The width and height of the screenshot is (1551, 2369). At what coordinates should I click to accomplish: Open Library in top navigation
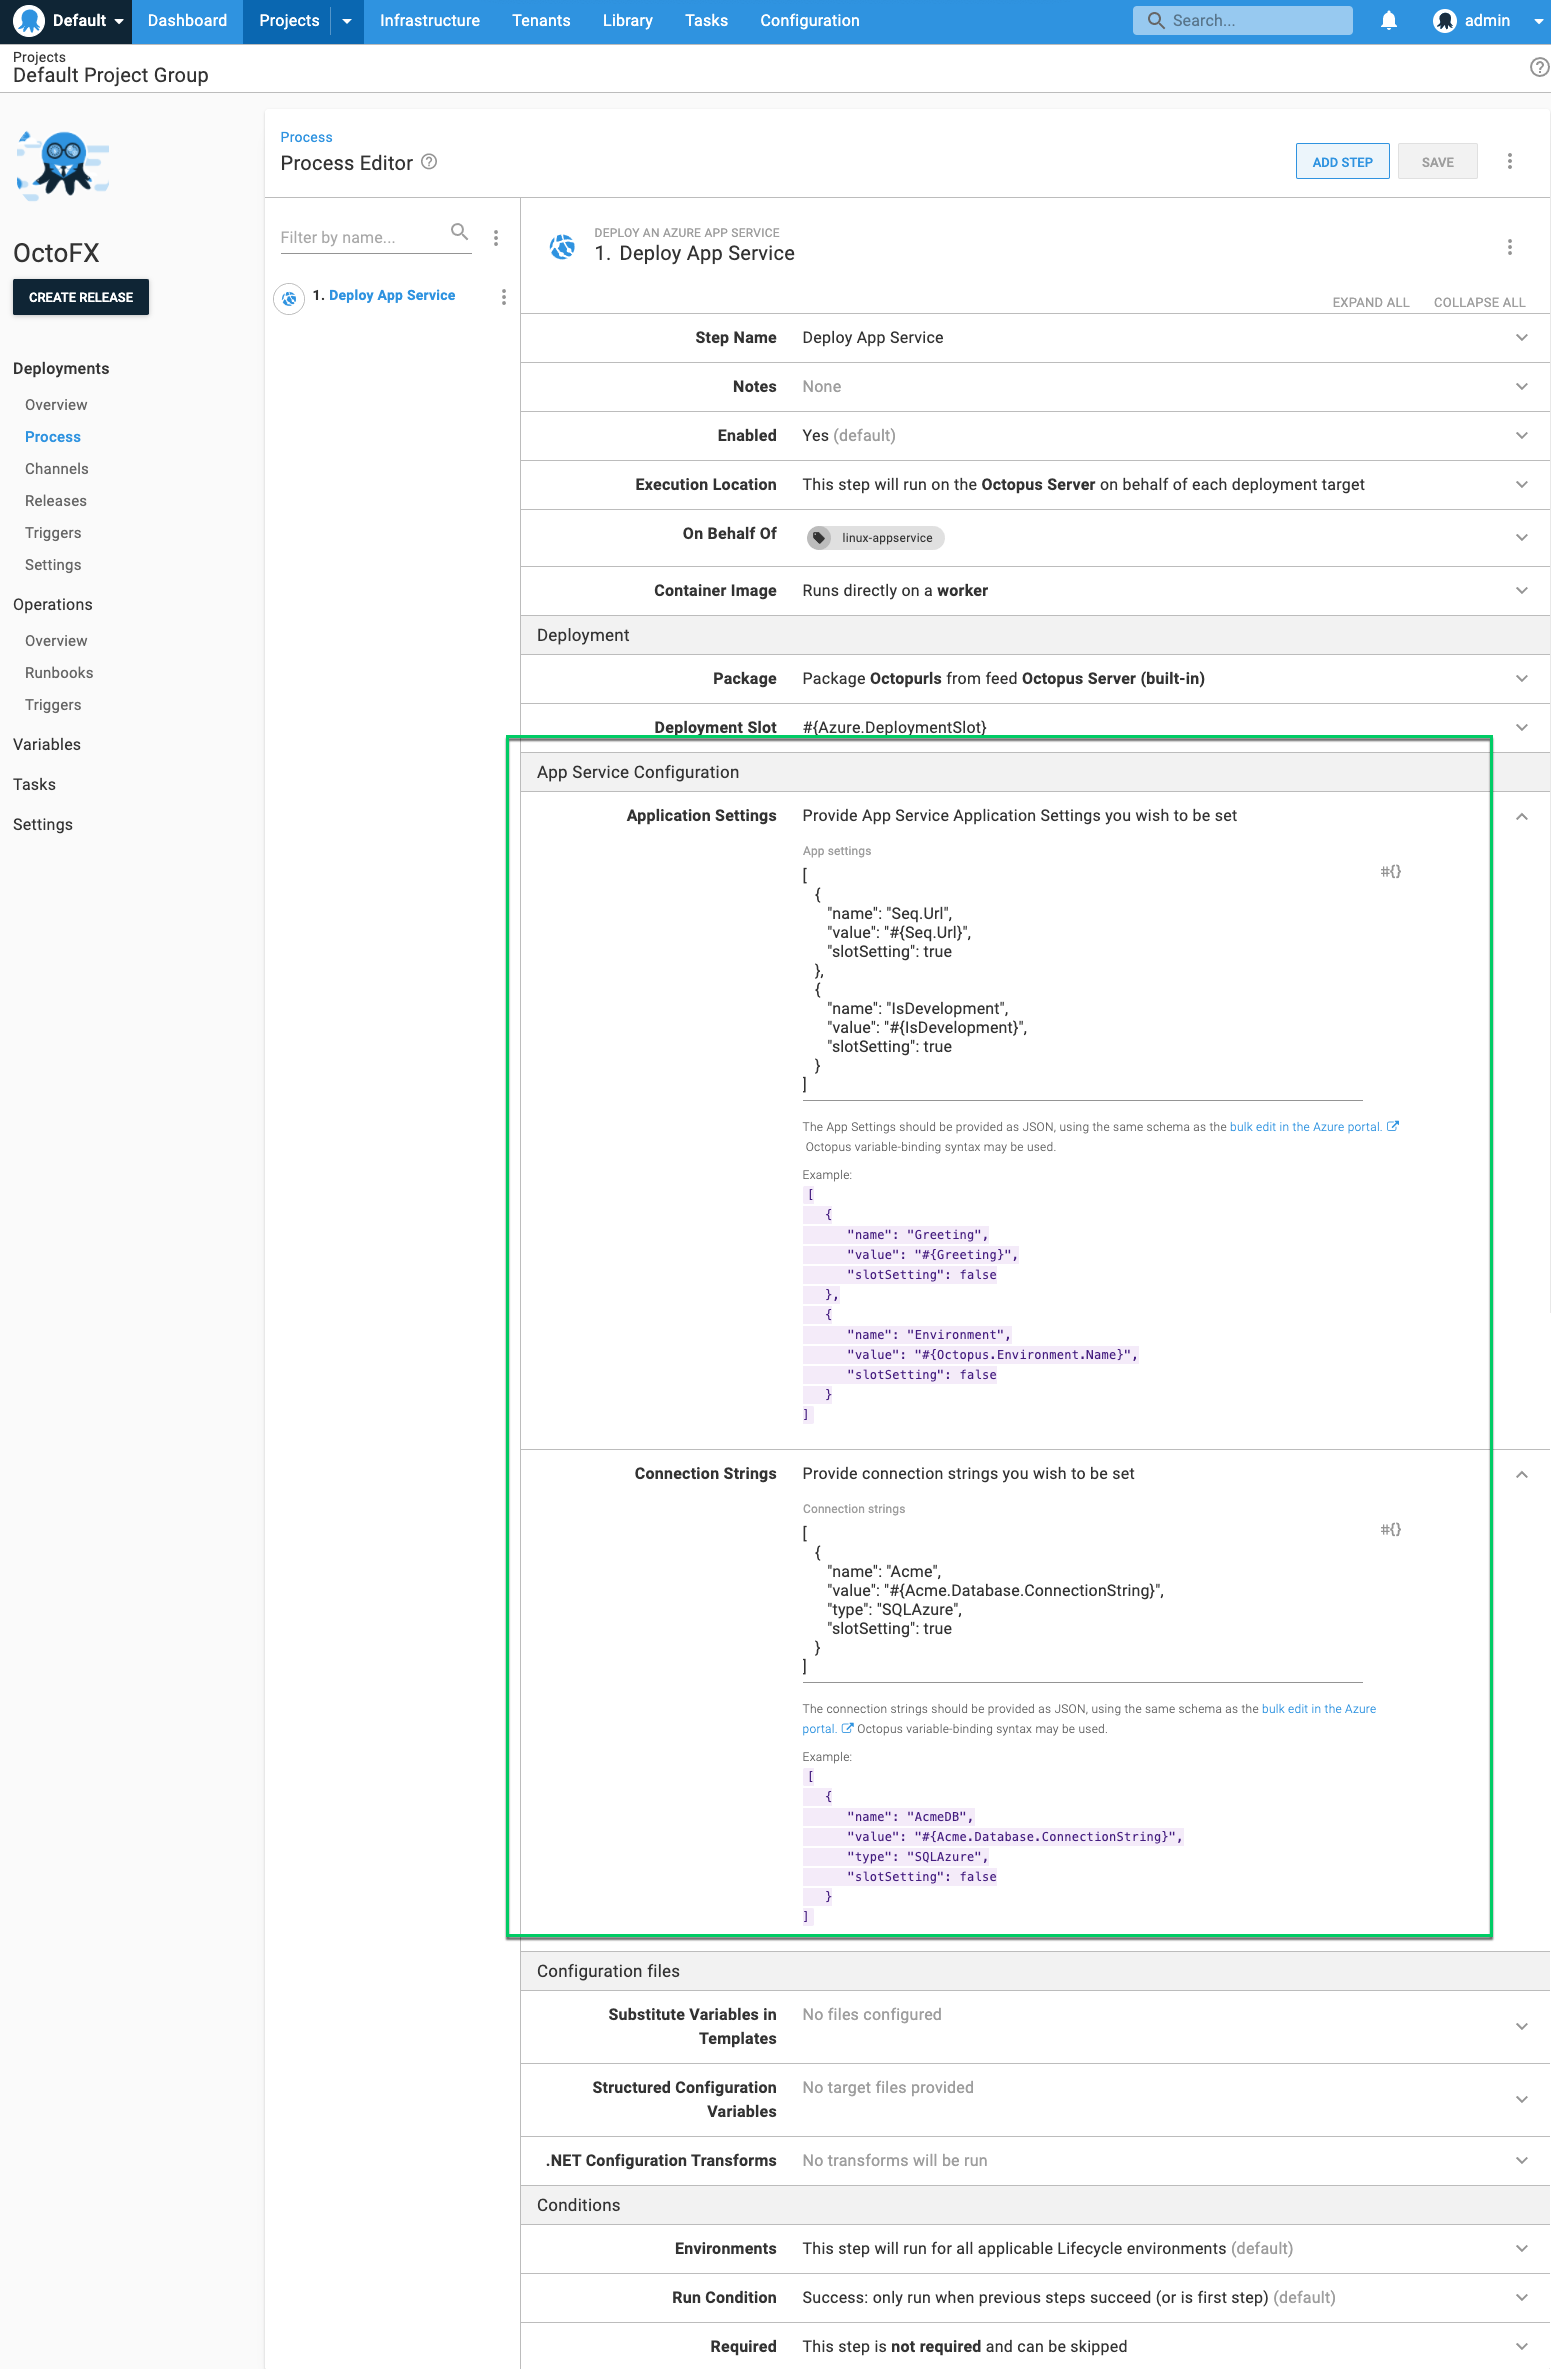(628, 21)
